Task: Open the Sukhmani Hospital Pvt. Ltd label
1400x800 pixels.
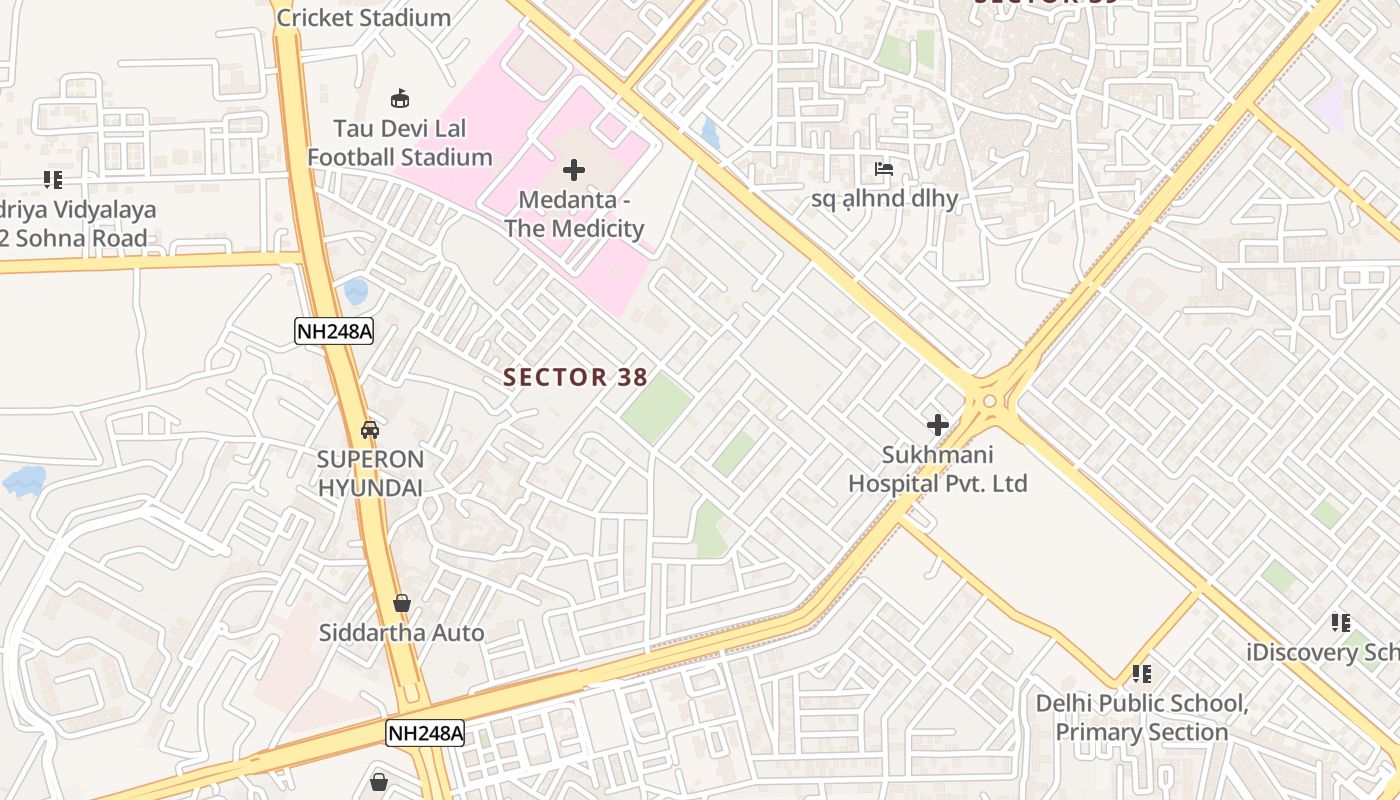Action: click(938, 469)
